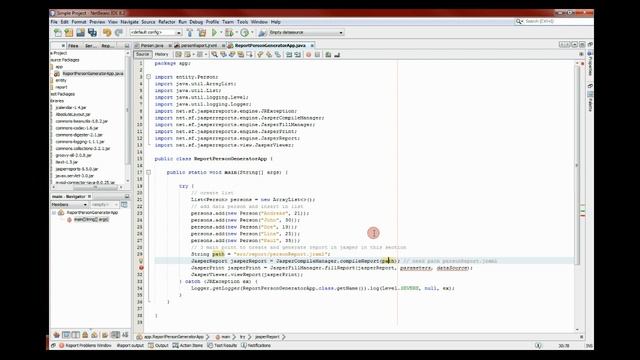This screenshot has width=640, height=360.
Task: Collapse the import block fold marker
Action: point(149,77)
